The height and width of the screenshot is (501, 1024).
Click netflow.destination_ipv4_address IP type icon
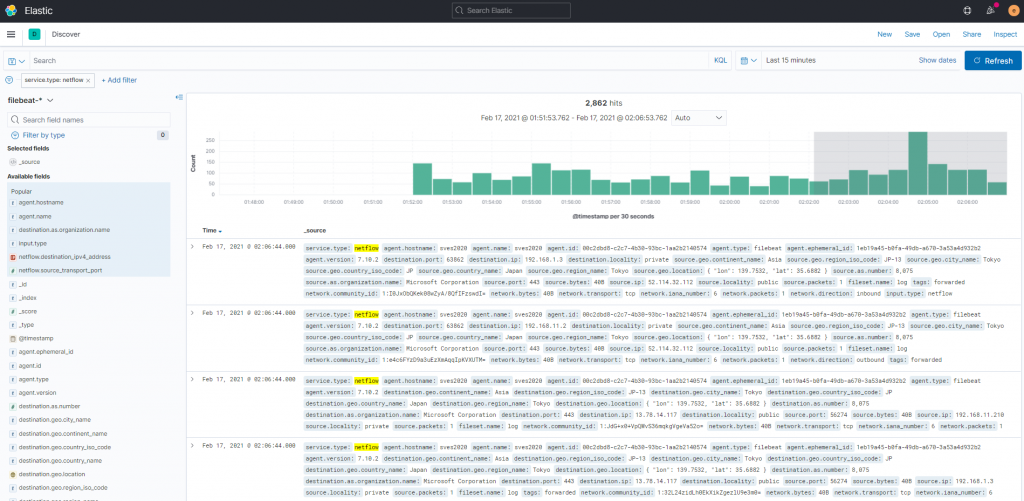tap(14, 257)
